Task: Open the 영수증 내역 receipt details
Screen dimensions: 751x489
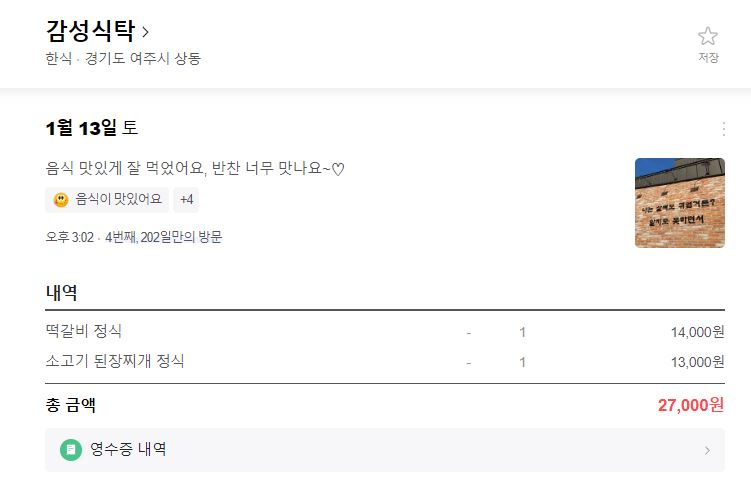Action: click(128, 450)
